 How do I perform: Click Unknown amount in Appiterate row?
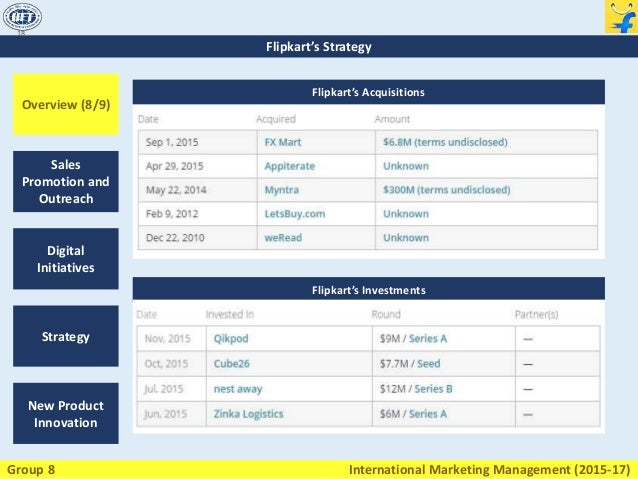pyautogui.click(x=406, y=166)
